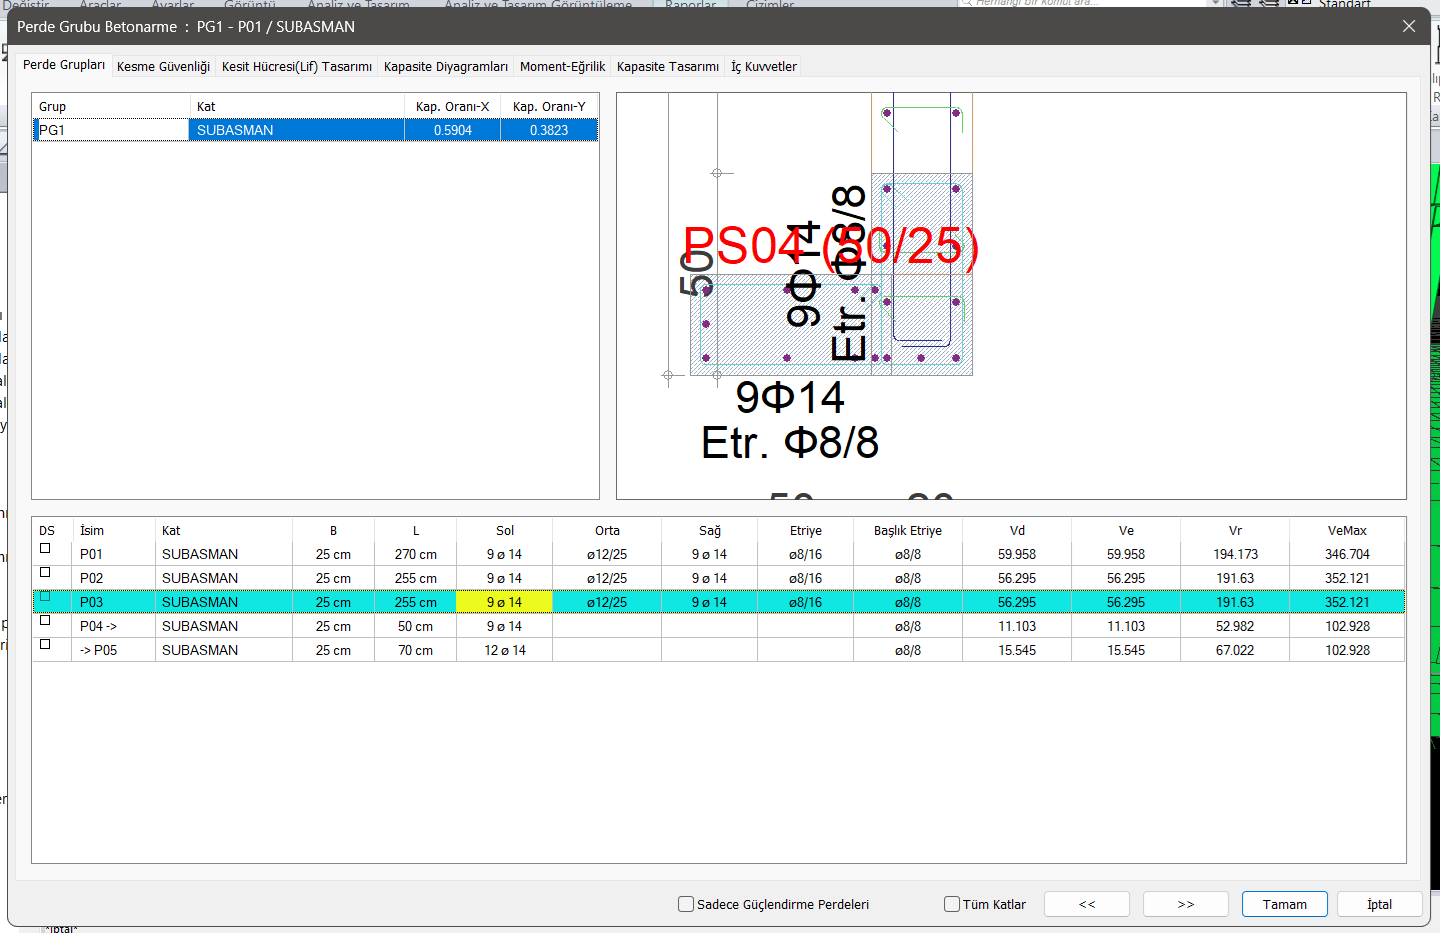This screenshot has width=1440, height=933.
Task: Click Orta value ø12/25 in P01
Action: pos(607,554)
